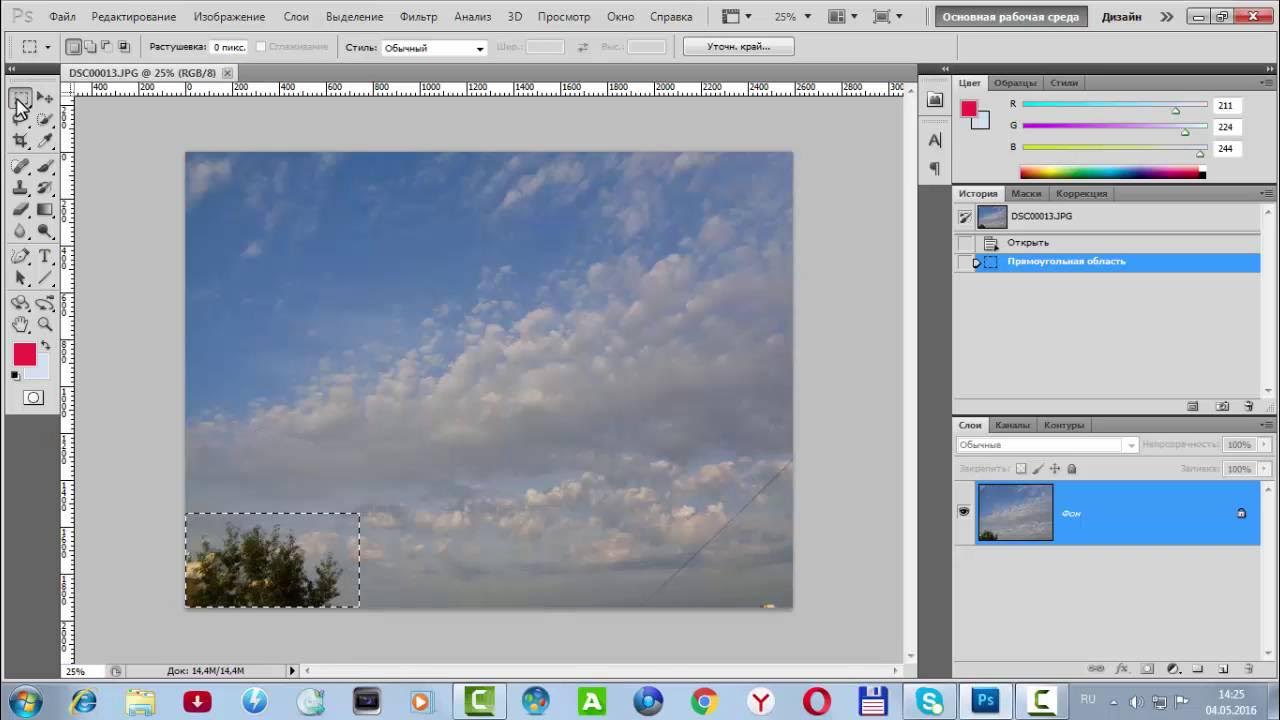Click the Уточн. край button
1280x720 pixels.
click(x=739, y=46)
